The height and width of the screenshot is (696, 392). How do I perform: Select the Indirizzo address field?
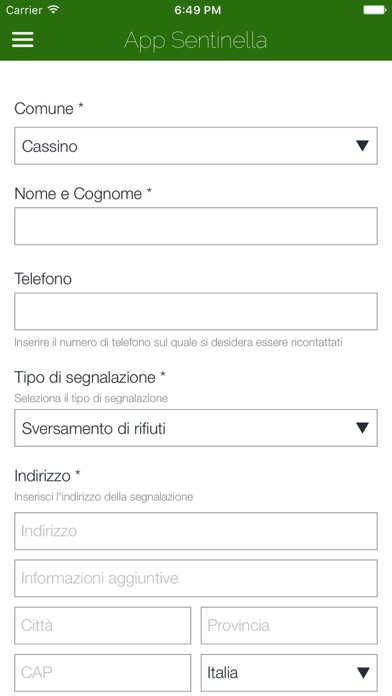tap(196, 531)
